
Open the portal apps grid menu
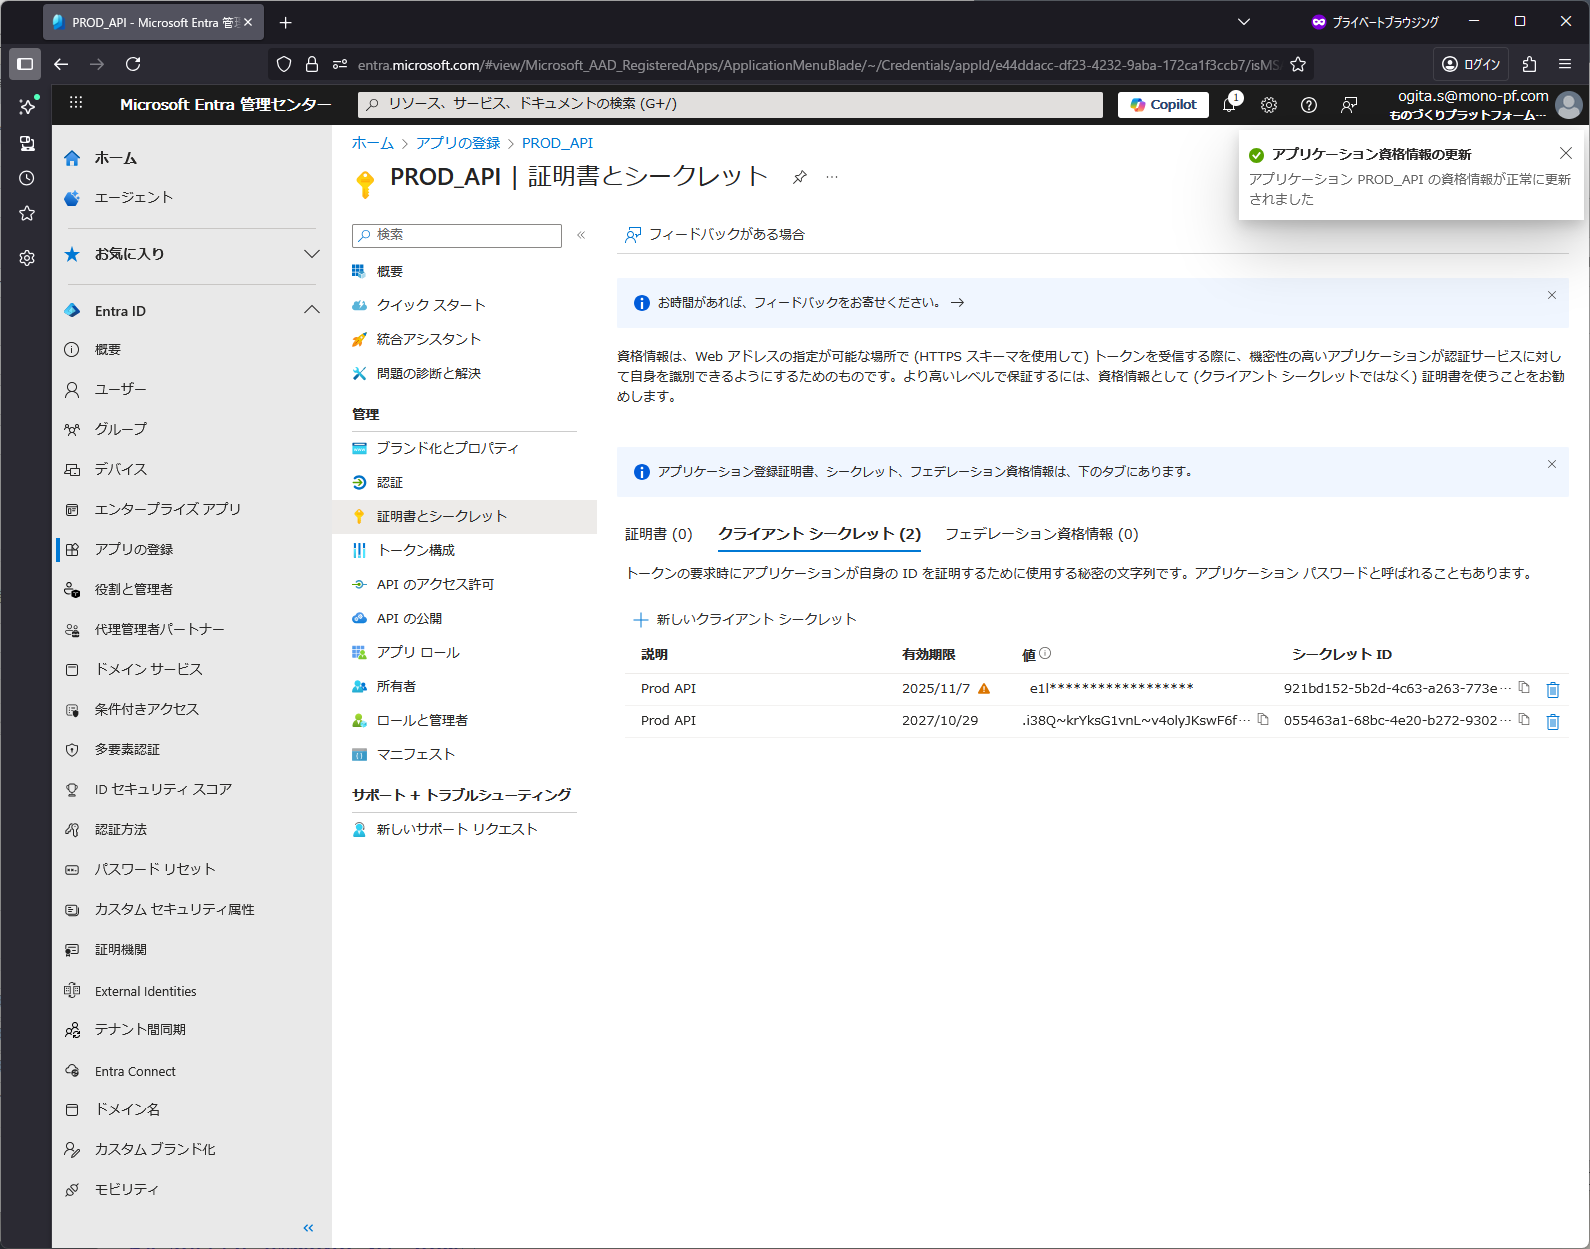[x=76, y=103]
